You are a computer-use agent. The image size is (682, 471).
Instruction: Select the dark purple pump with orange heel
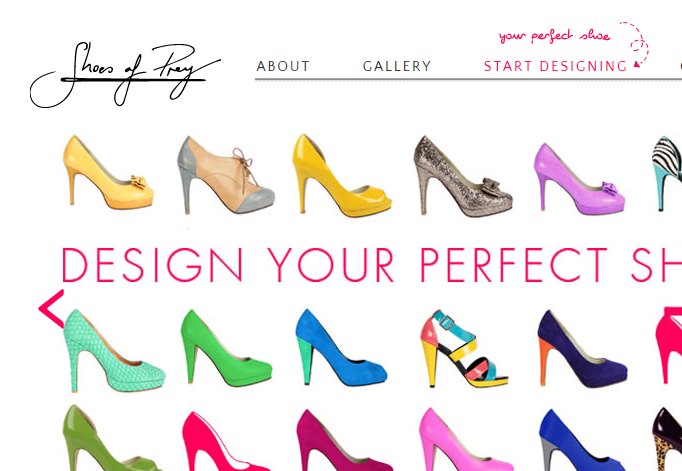click(x=582, y=349)
